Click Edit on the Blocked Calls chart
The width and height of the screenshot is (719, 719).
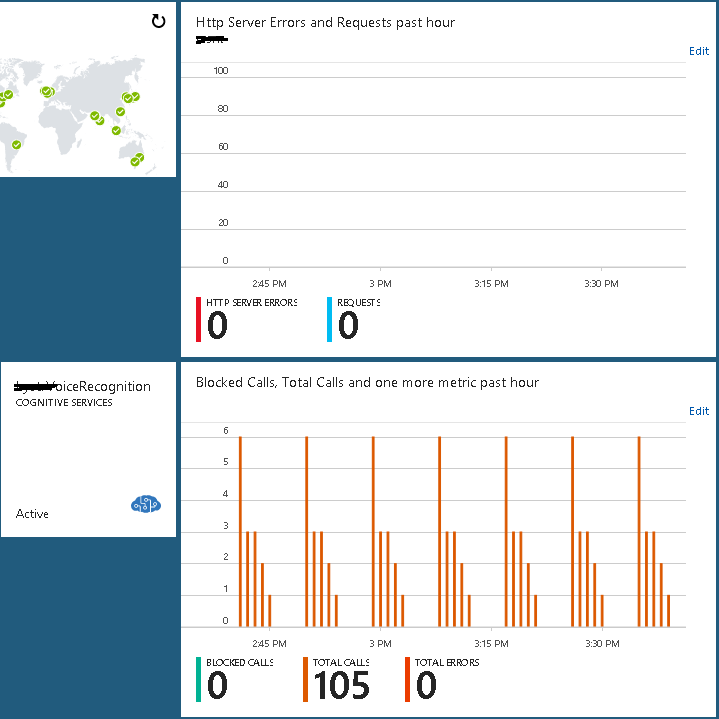coord(698,411)
